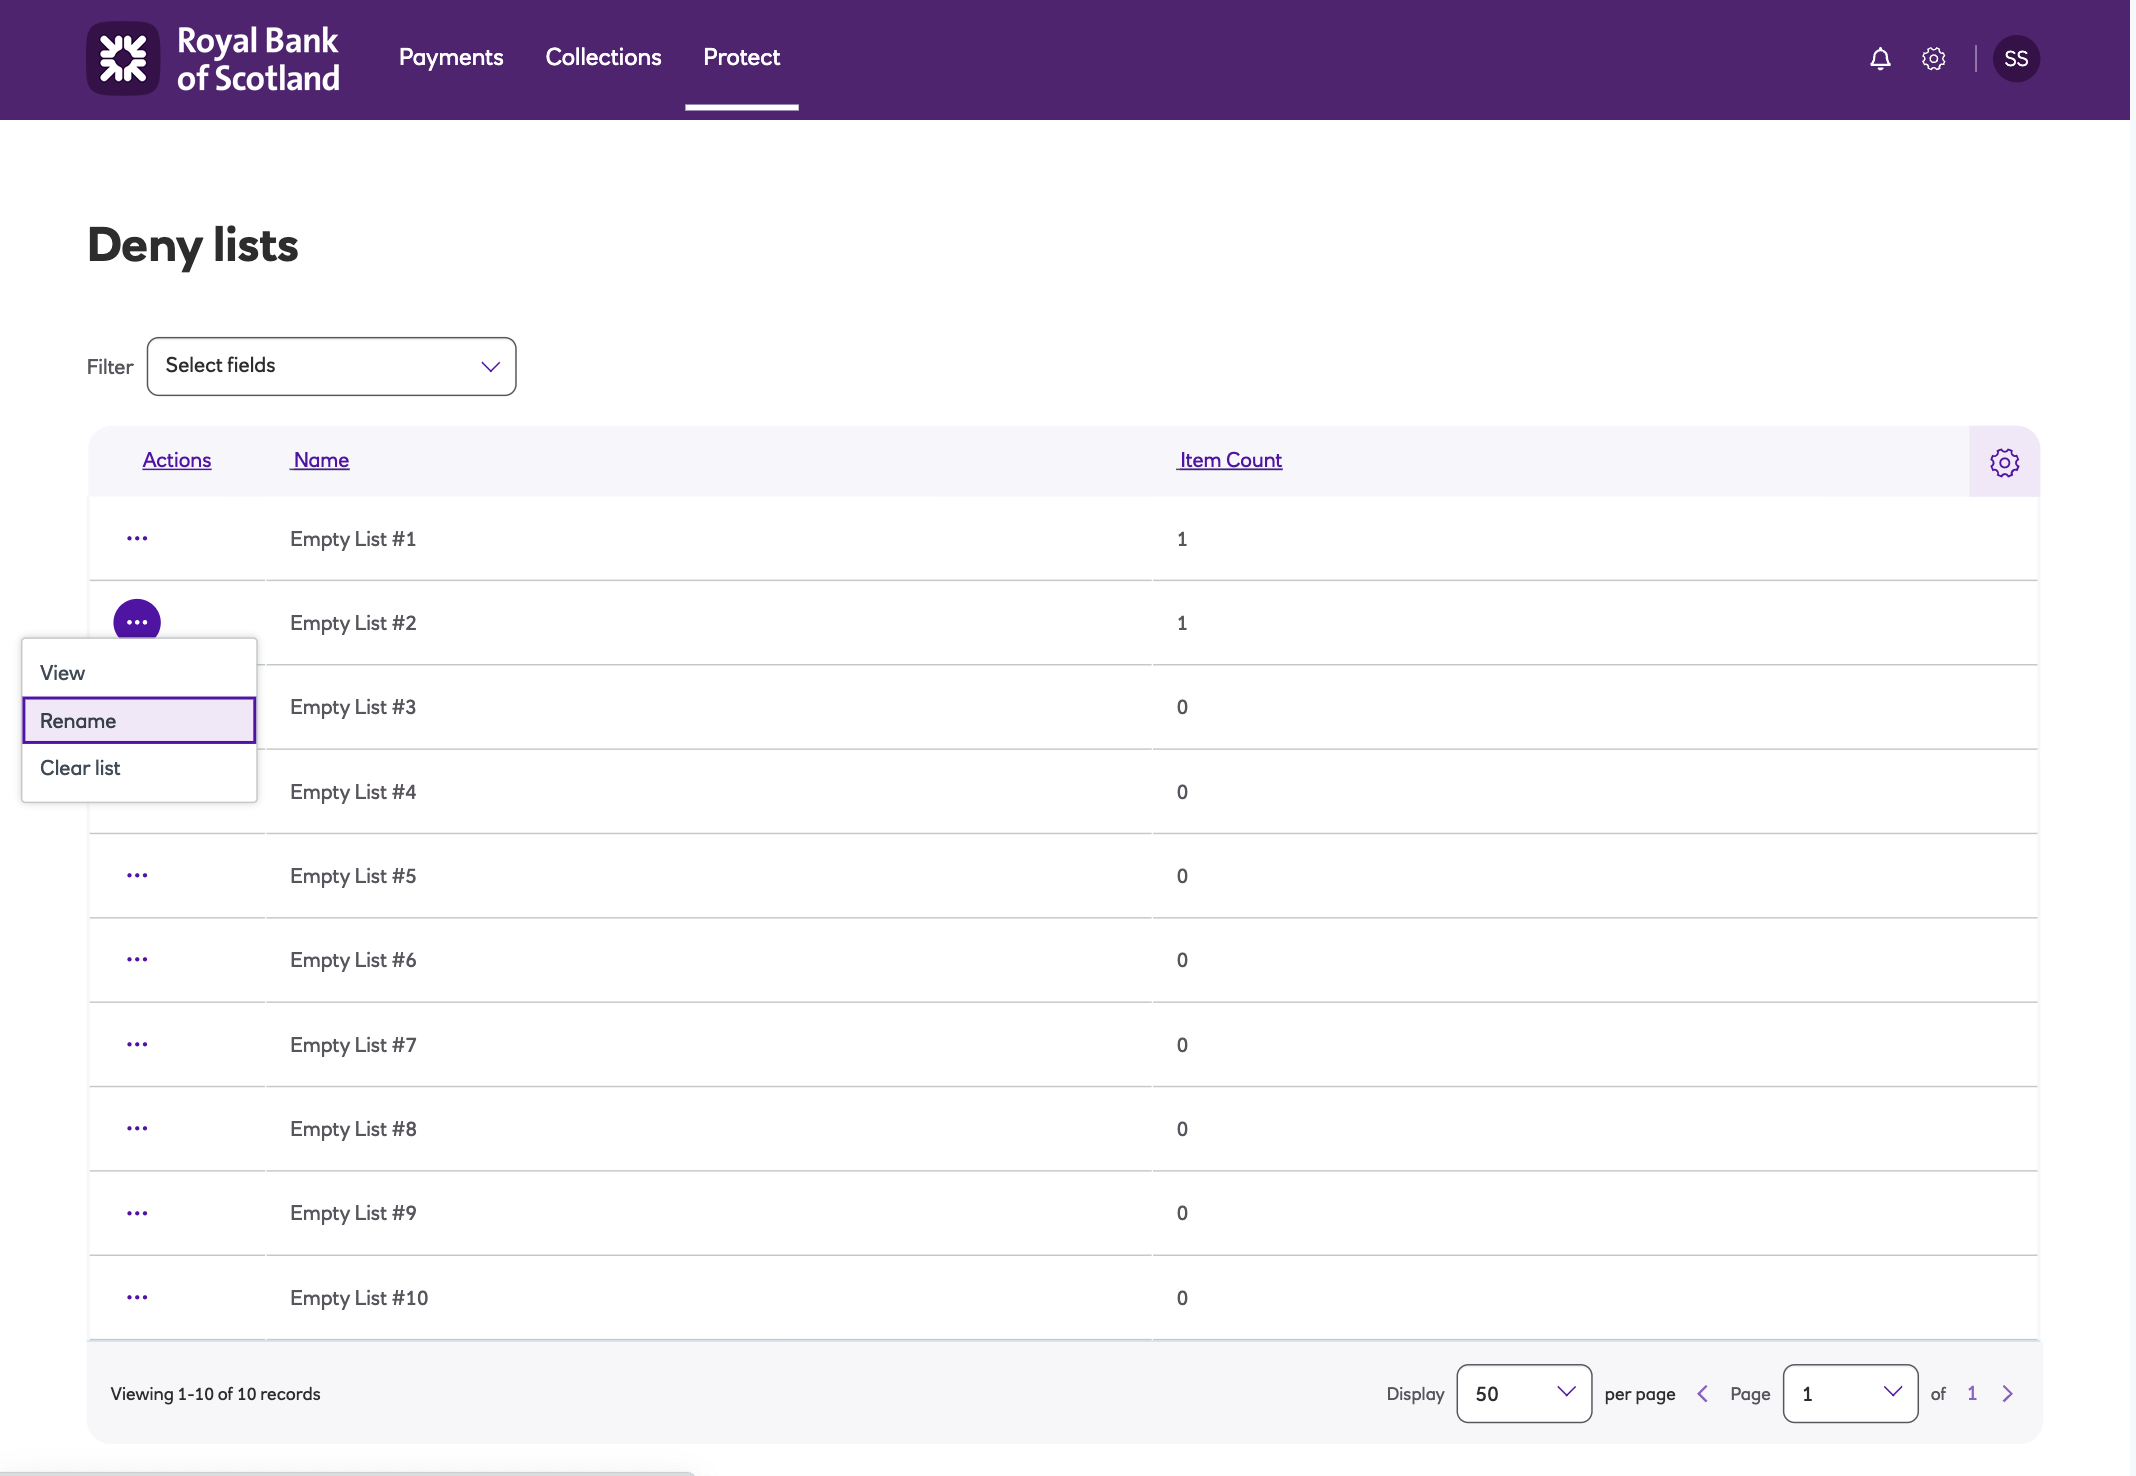Click total pages link '1'

(1972, 1393)
